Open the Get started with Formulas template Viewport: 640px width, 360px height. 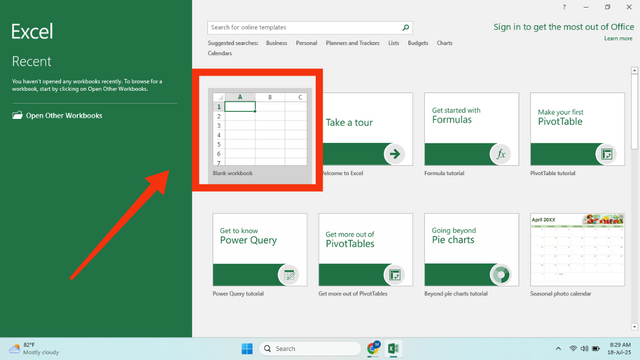pos(471,129)
